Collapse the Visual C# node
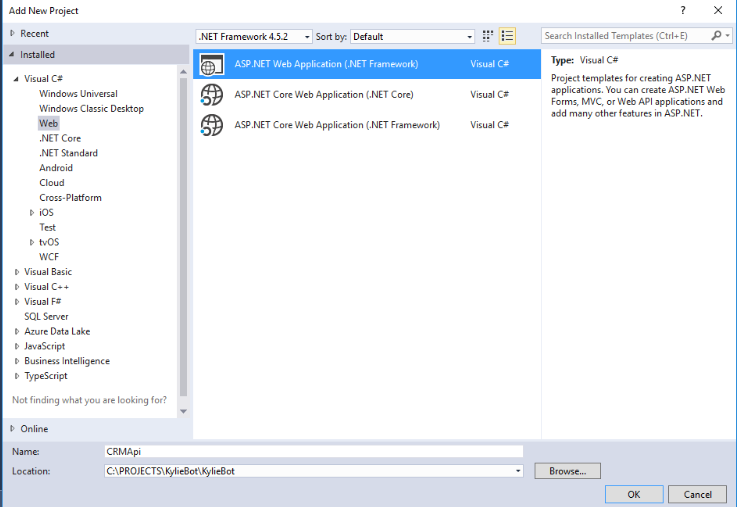The width and height of the screenshot is (737, 507). tap(16, 79)
